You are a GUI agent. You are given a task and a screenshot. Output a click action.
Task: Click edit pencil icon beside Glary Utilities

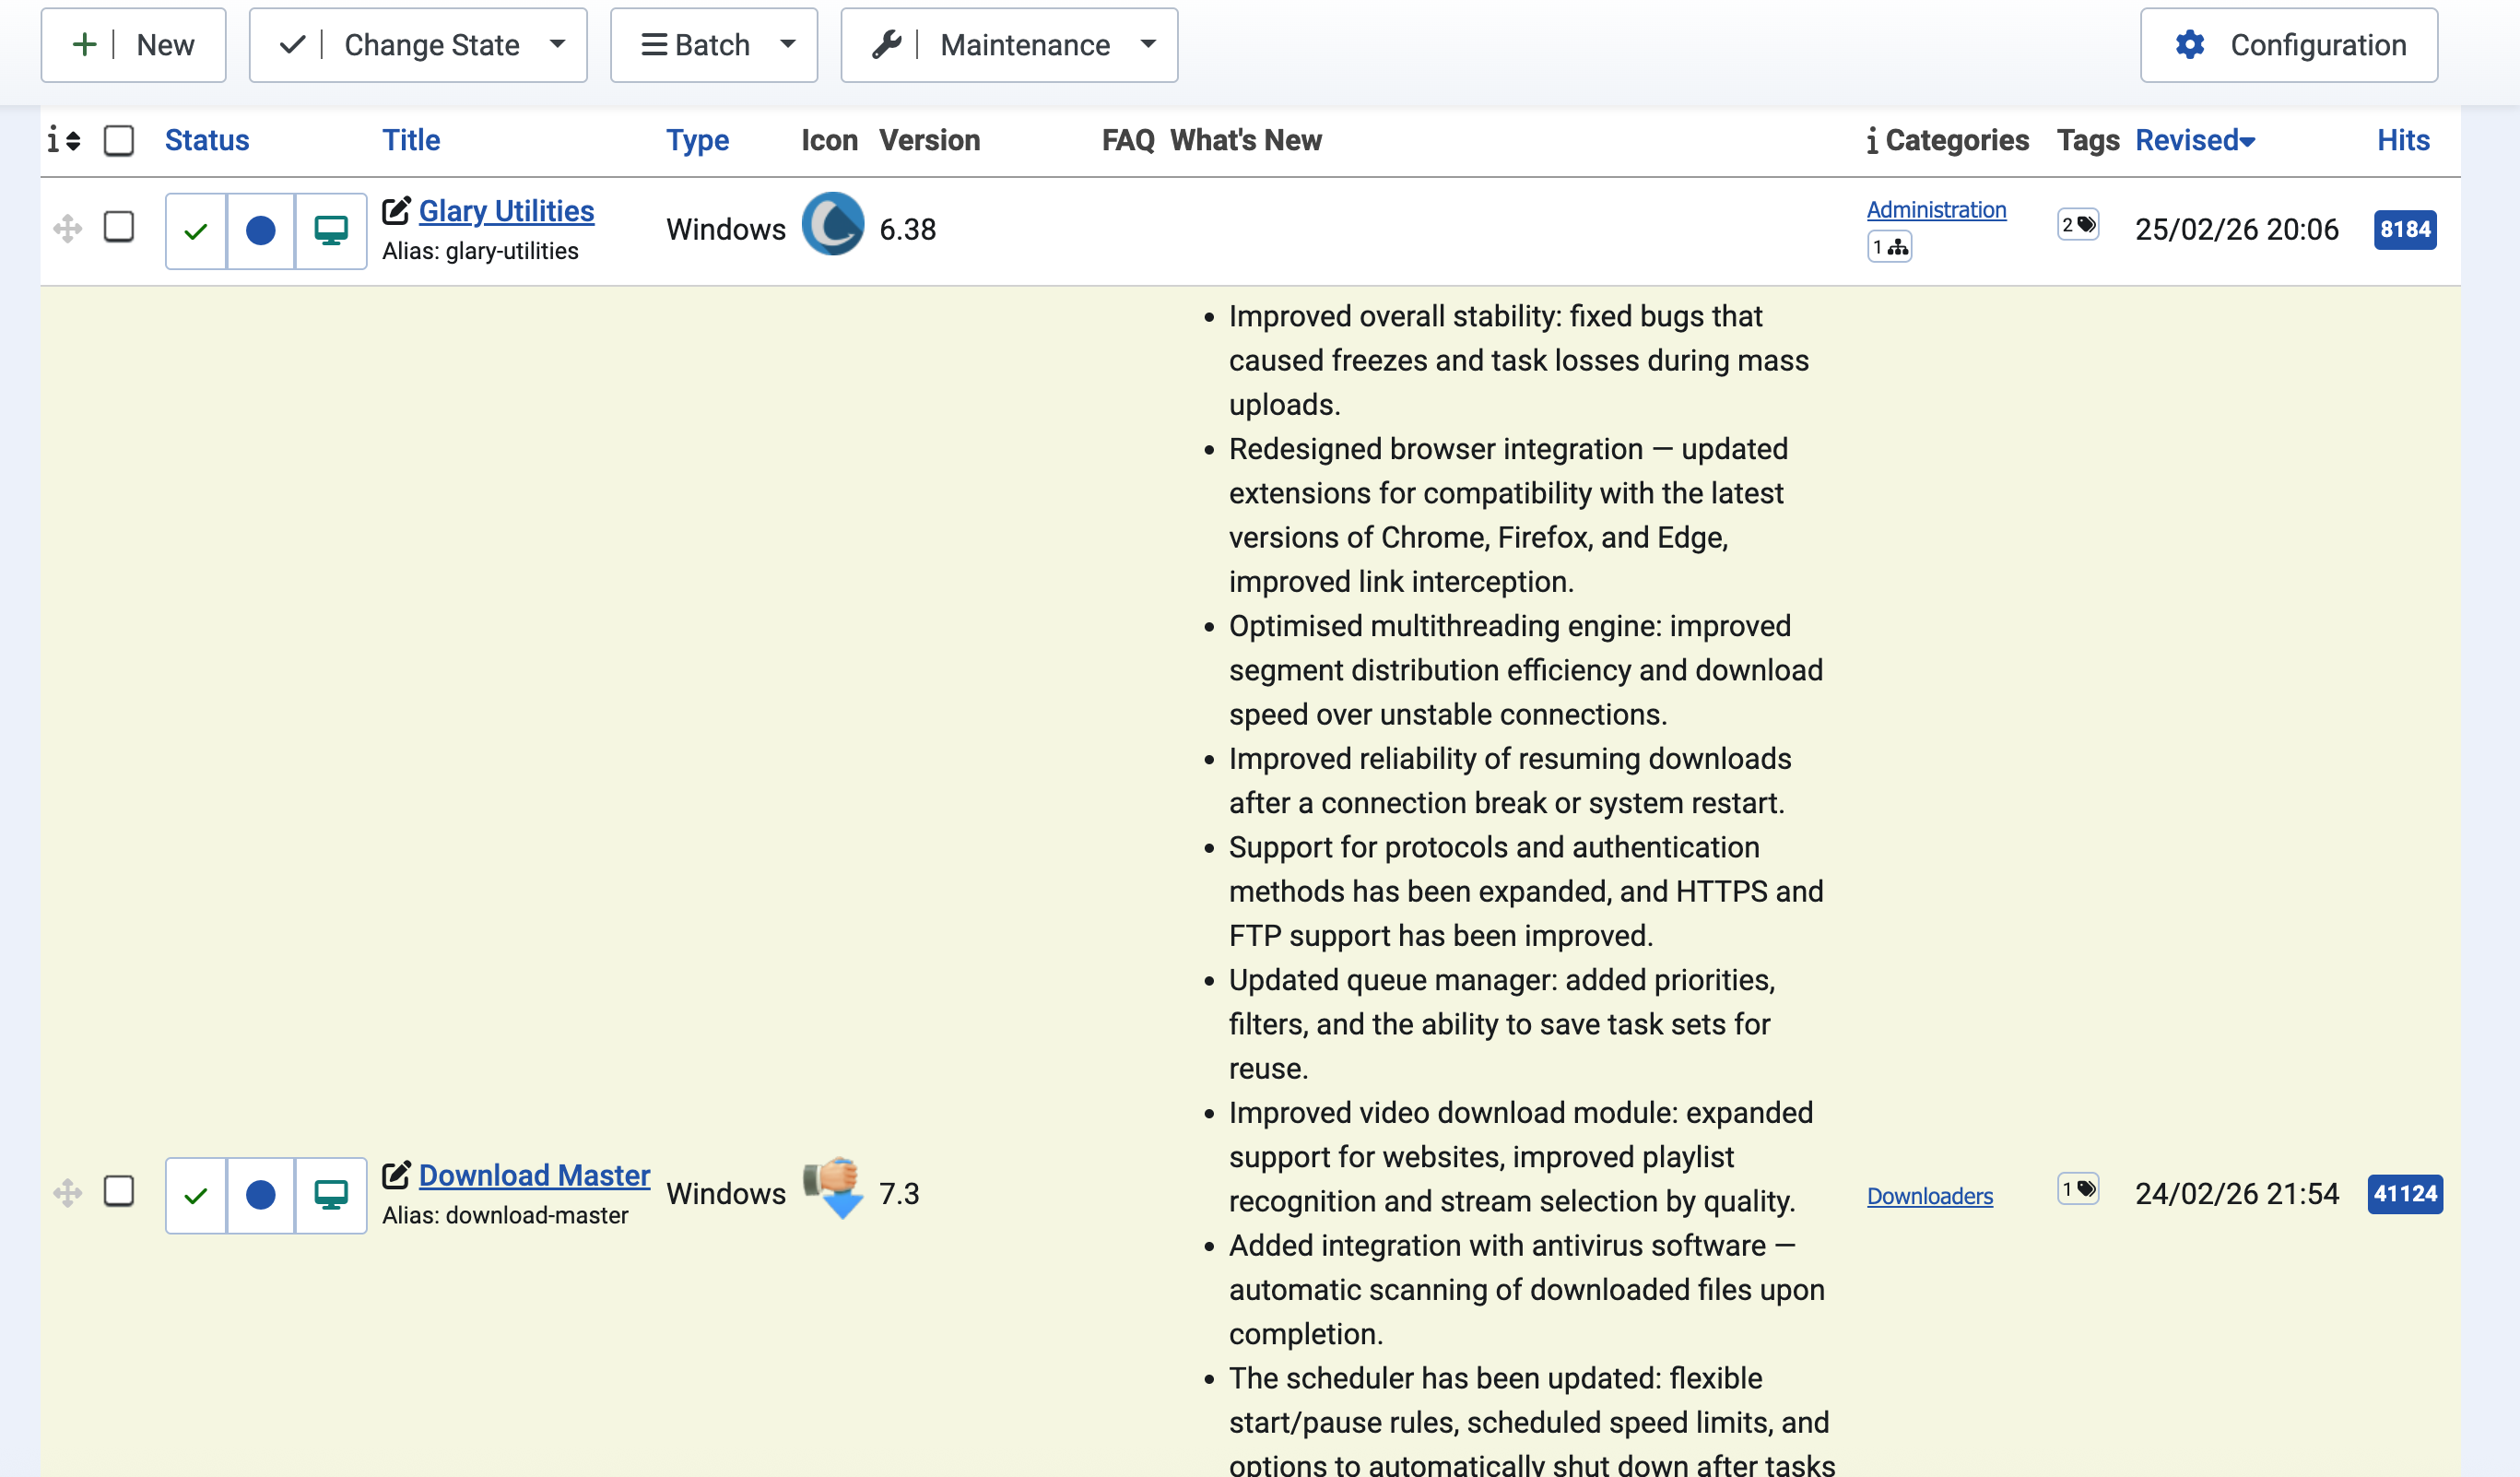pyautogui.click(x=396, y=210)
